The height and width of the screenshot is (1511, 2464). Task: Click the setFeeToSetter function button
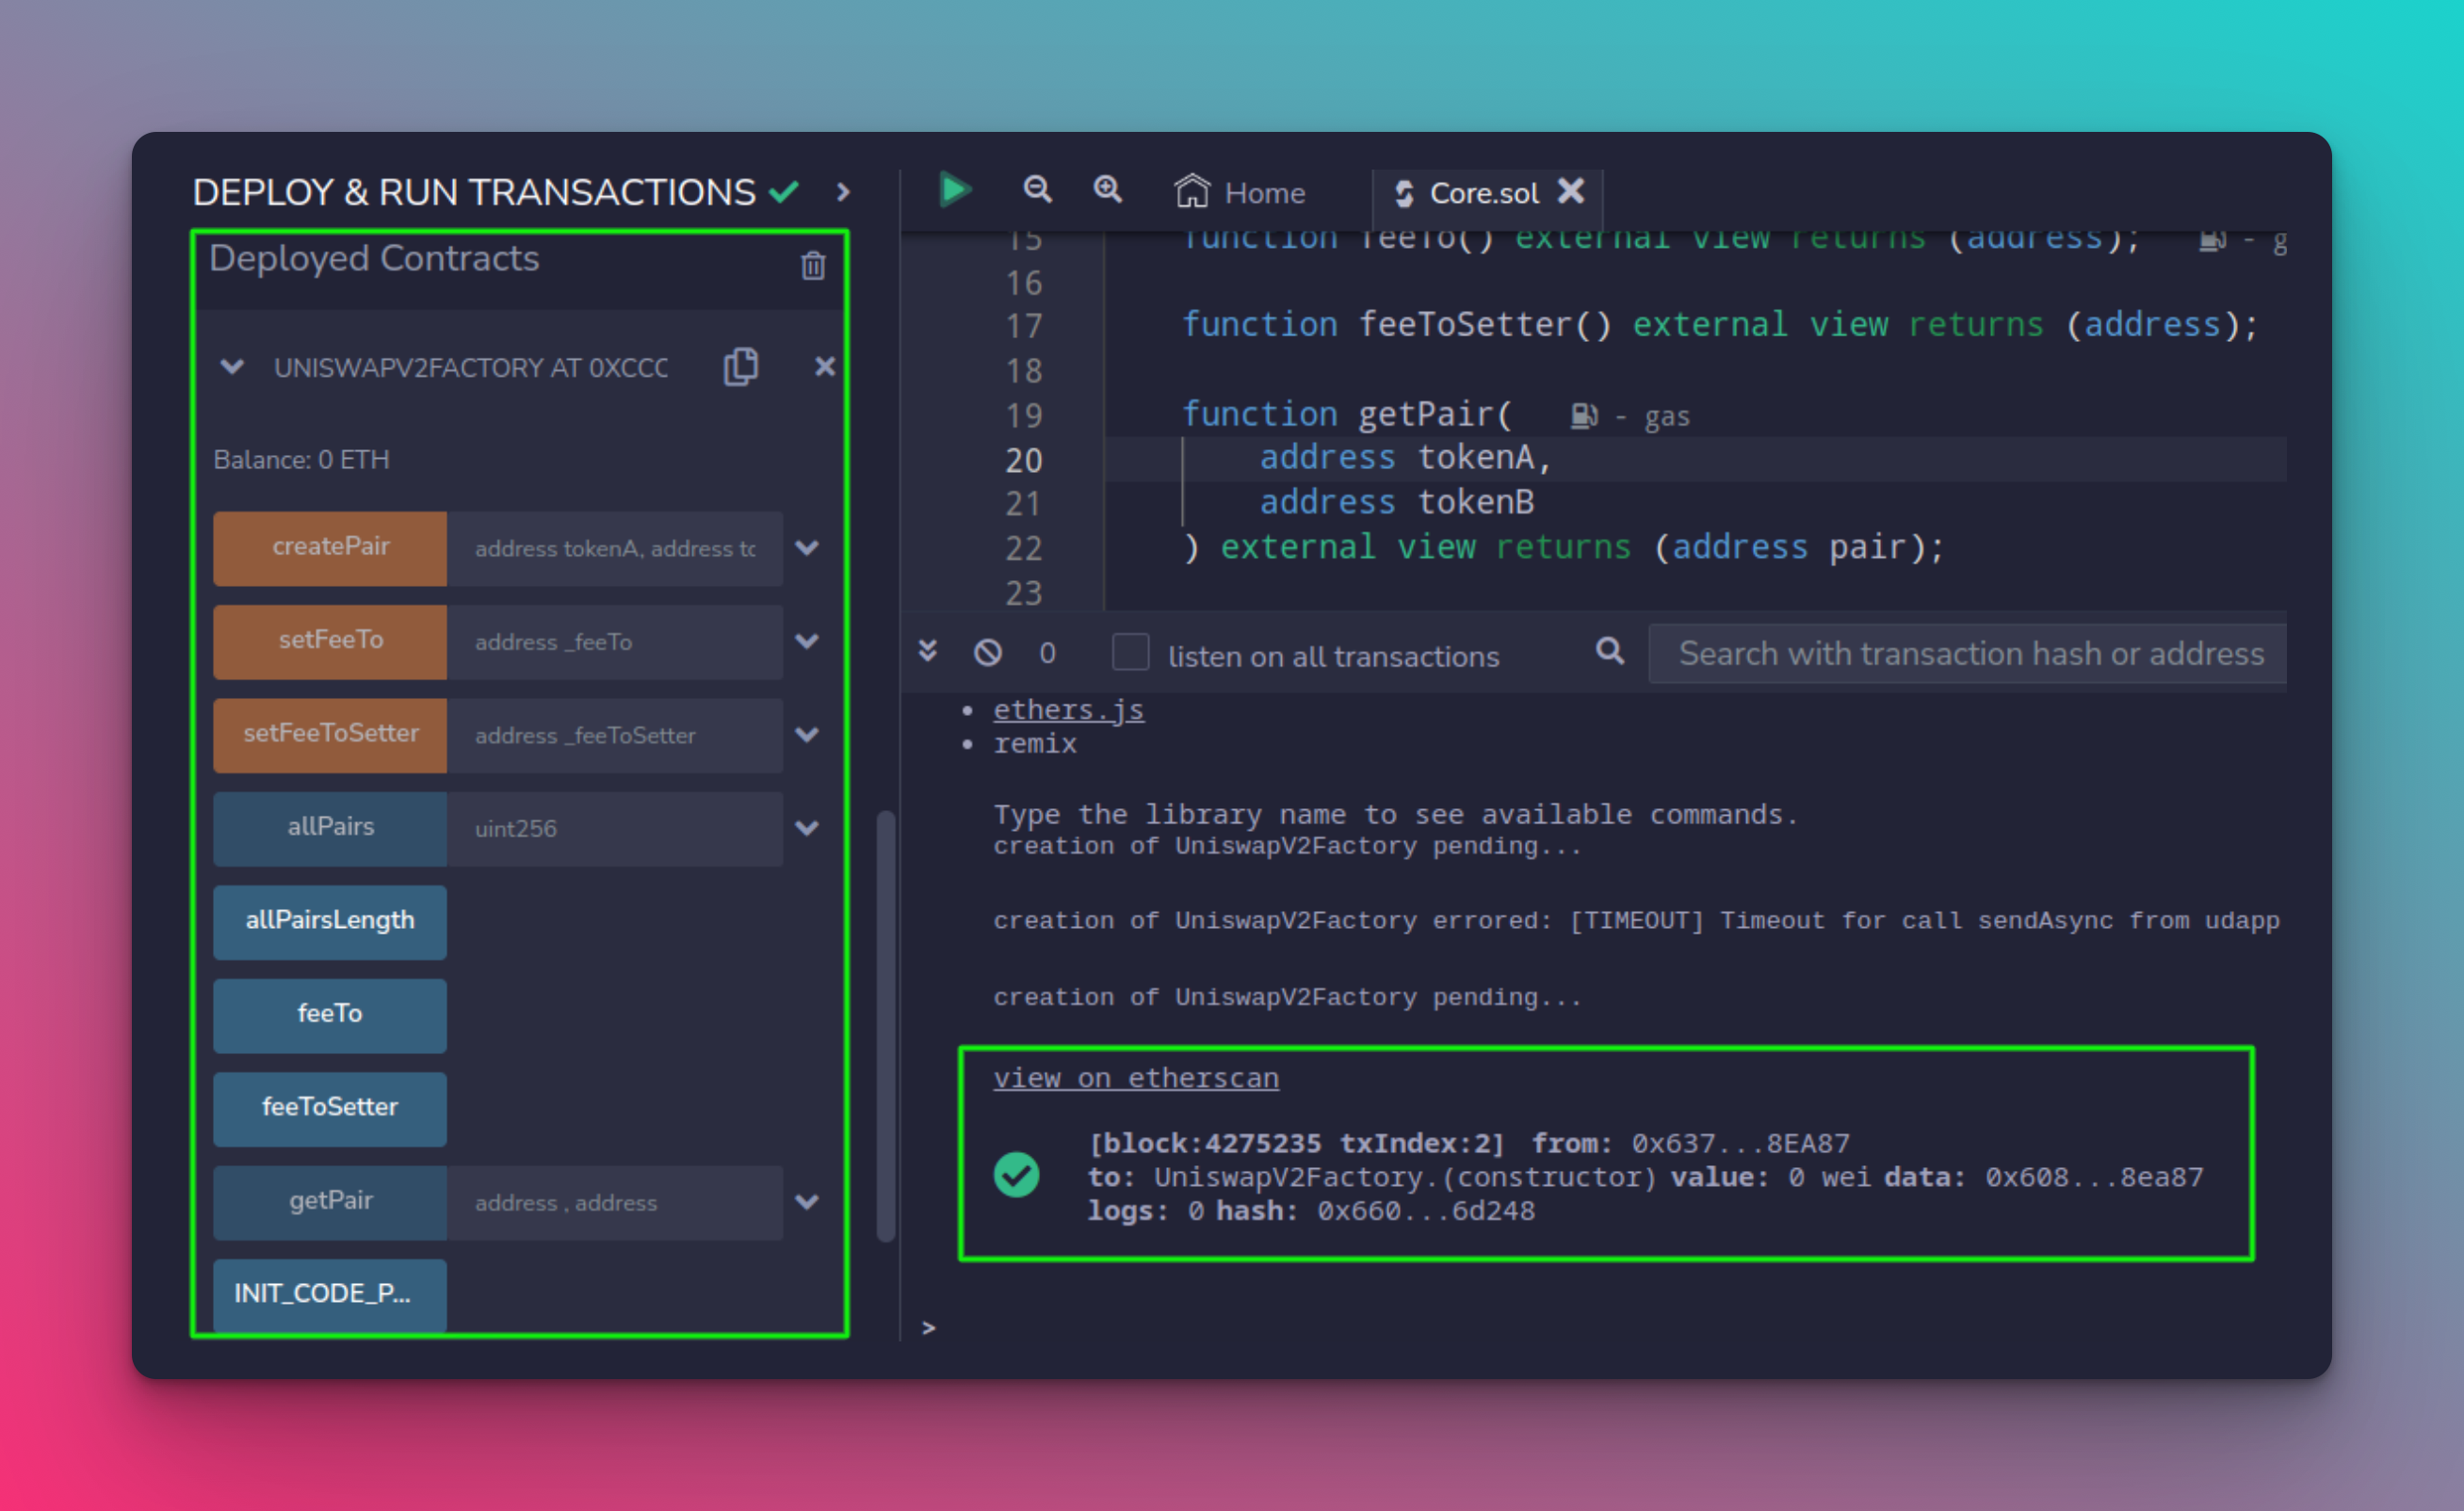coord(330,735)
